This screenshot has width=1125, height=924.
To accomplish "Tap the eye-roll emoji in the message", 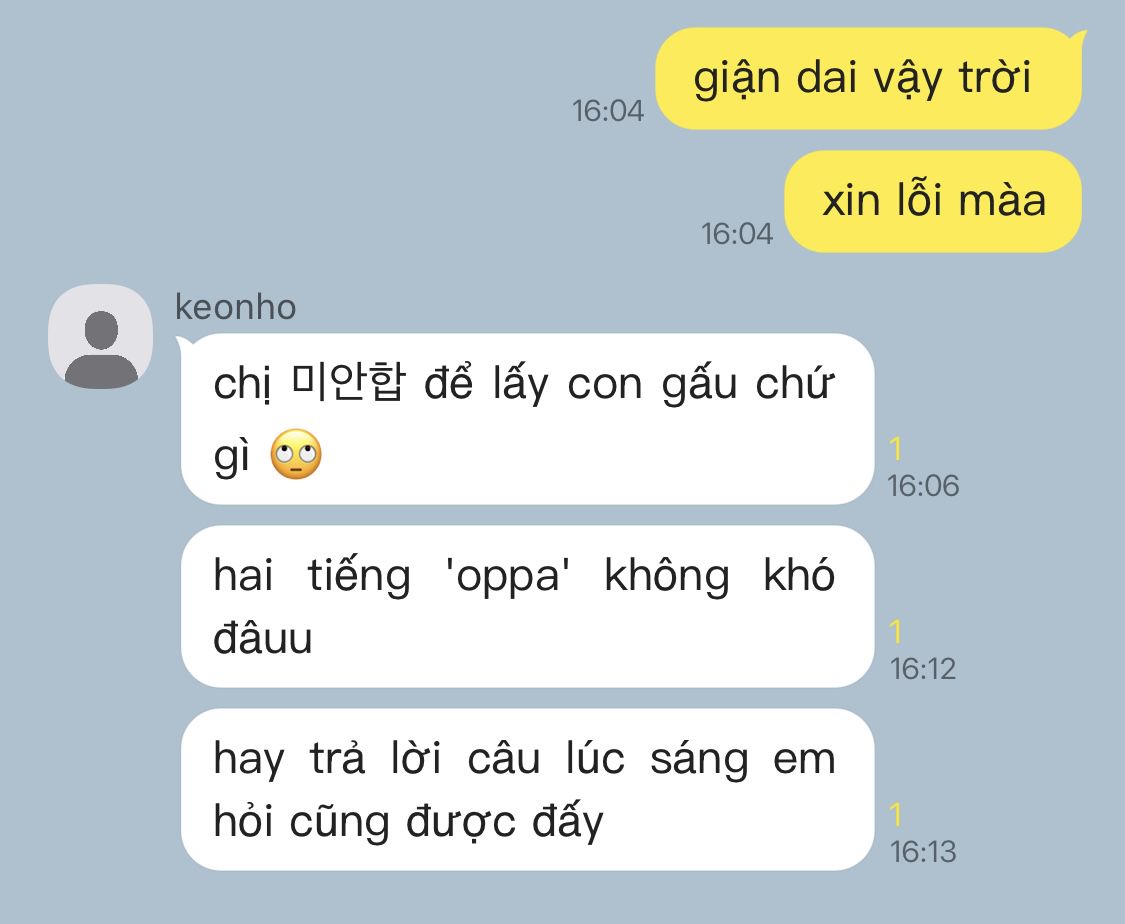I will tap(296, 454).
